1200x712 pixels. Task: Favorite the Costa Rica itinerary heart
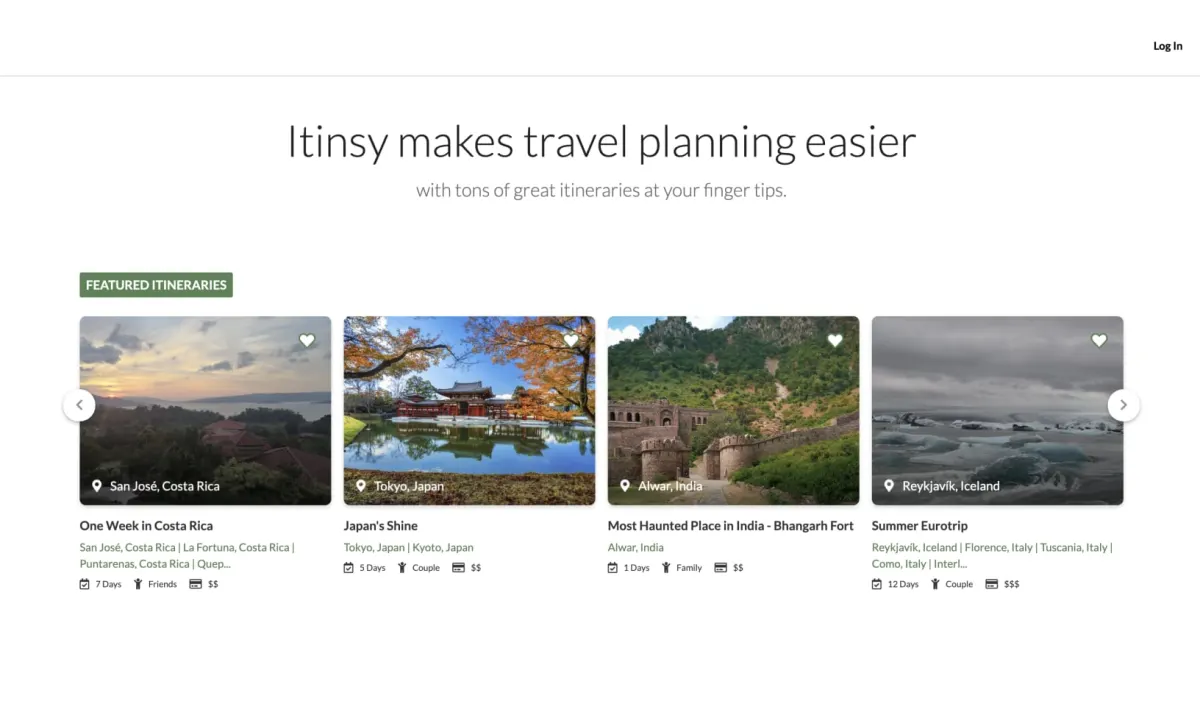tap(307, 341)
